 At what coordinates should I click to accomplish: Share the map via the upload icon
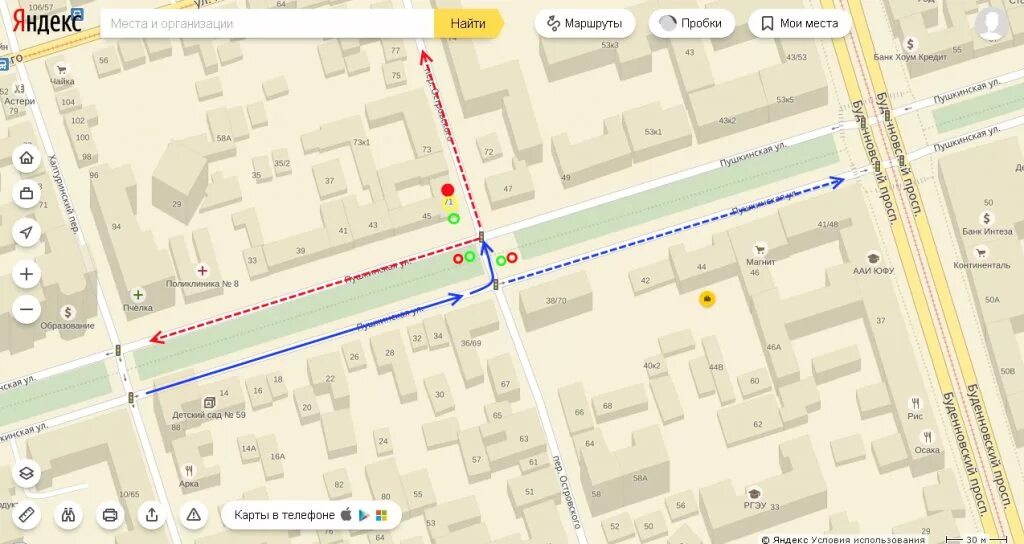tap(152, 515)
